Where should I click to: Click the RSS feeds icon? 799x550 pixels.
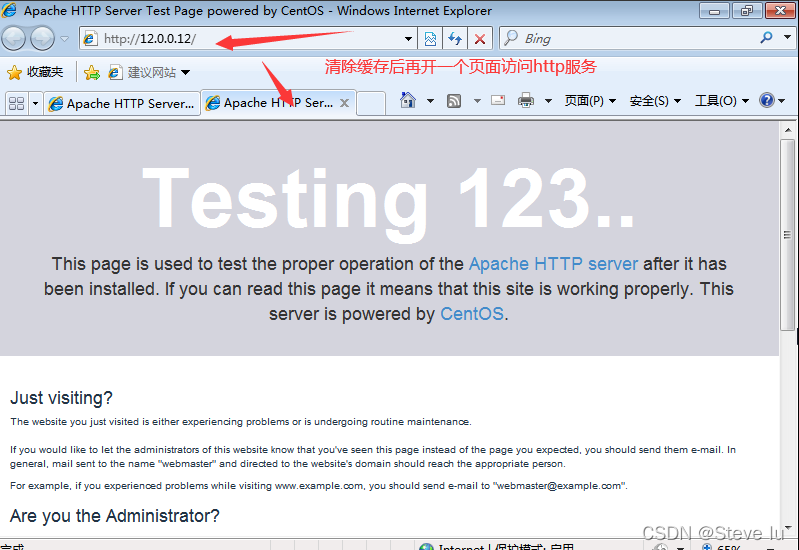coord(454,101)
